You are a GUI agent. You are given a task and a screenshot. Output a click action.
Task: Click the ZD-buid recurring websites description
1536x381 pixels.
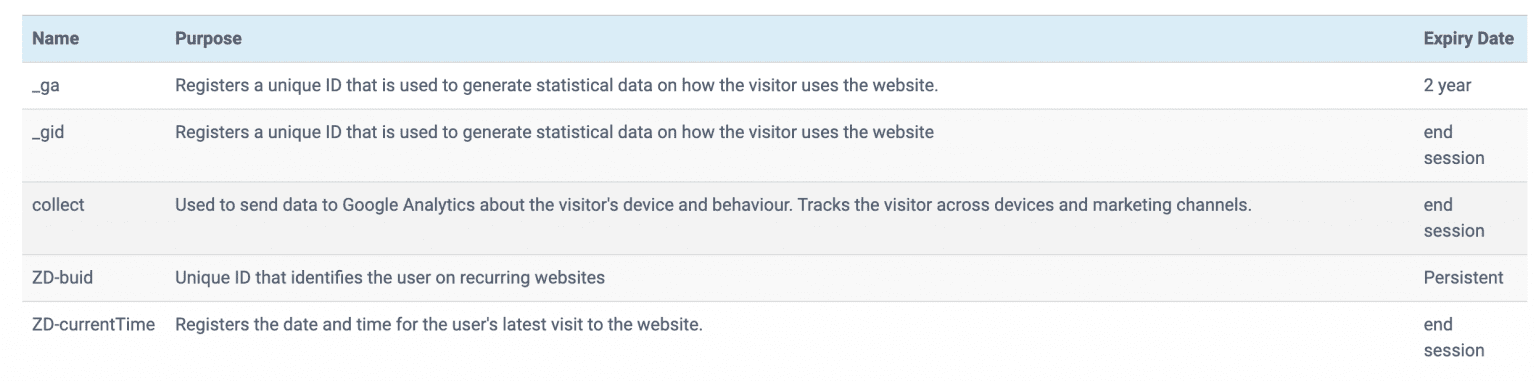tap(390, 278)
